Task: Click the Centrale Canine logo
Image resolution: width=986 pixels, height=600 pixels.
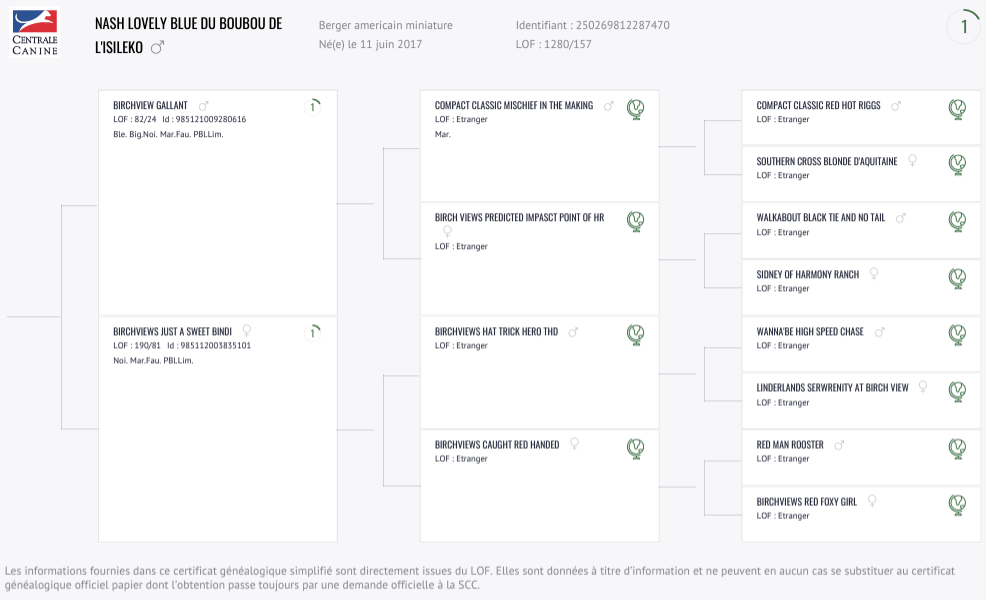Action: [x=35, y=33]
